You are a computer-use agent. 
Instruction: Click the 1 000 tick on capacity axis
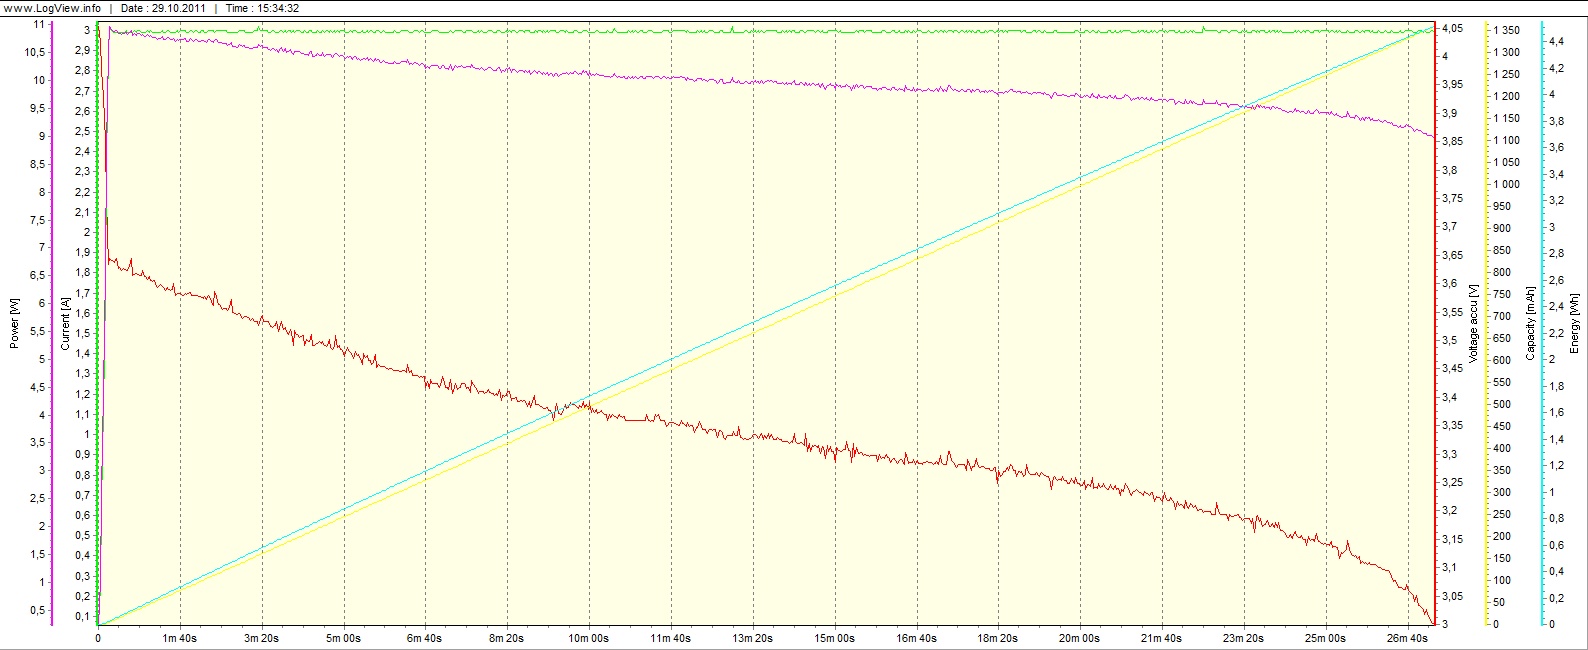tap(1506, 185)
